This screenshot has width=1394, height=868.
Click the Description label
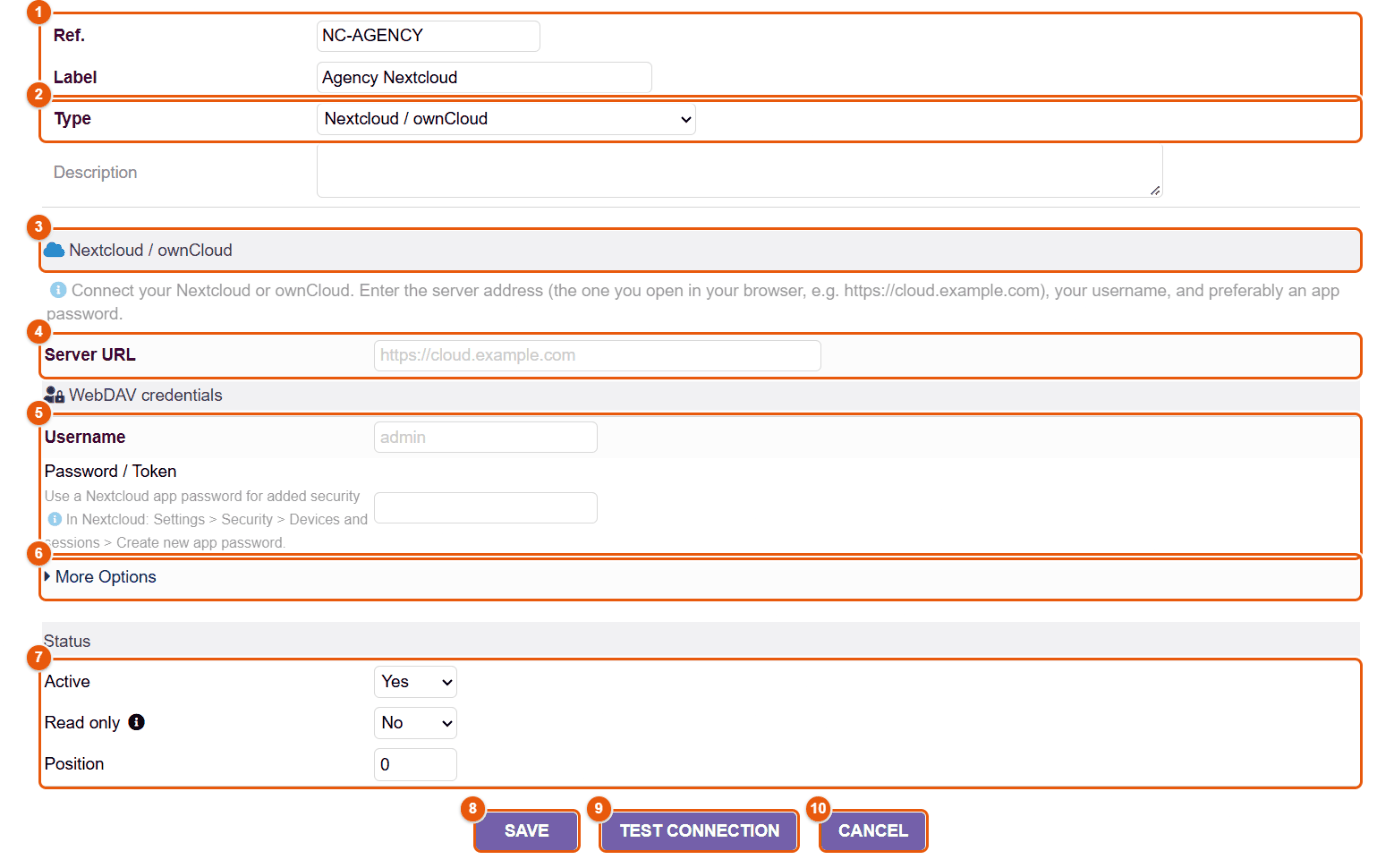(95, 172)
